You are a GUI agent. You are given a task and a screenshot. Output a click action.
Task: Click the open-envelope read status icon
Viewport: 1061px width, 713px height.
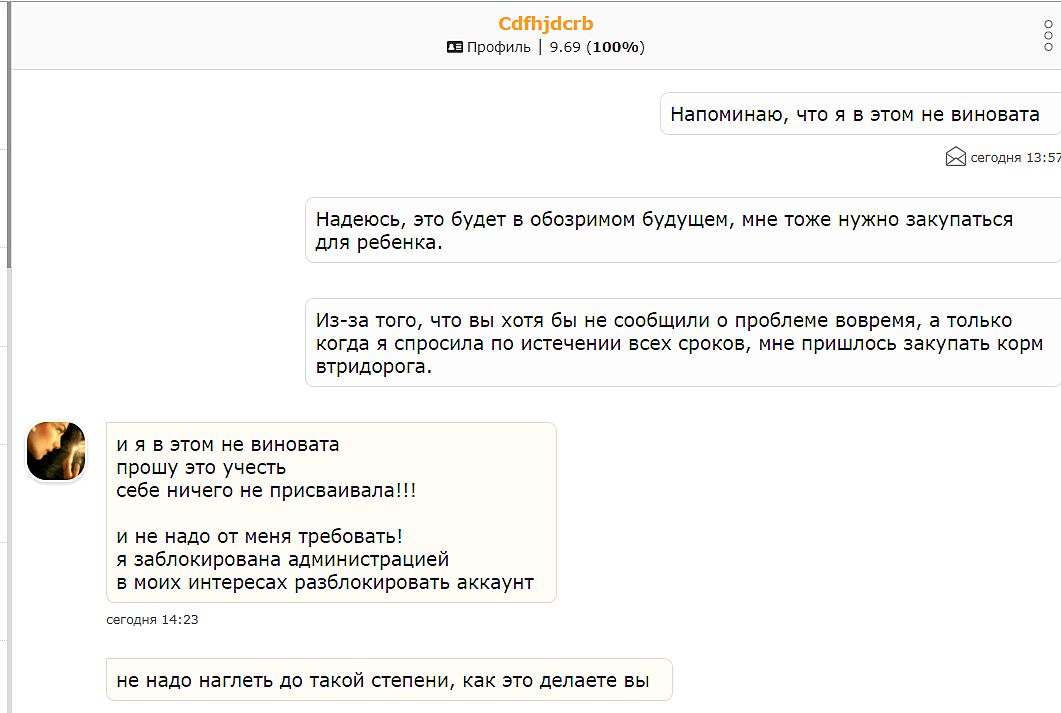(955, 157)
